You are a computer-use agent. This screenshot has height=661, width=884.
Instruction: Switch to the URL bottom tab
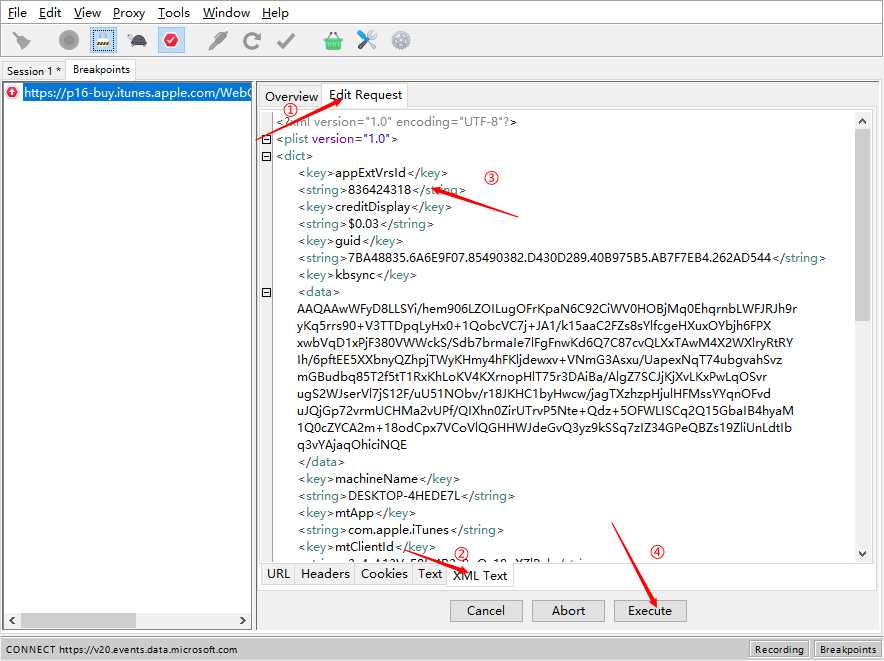(279, 574)
